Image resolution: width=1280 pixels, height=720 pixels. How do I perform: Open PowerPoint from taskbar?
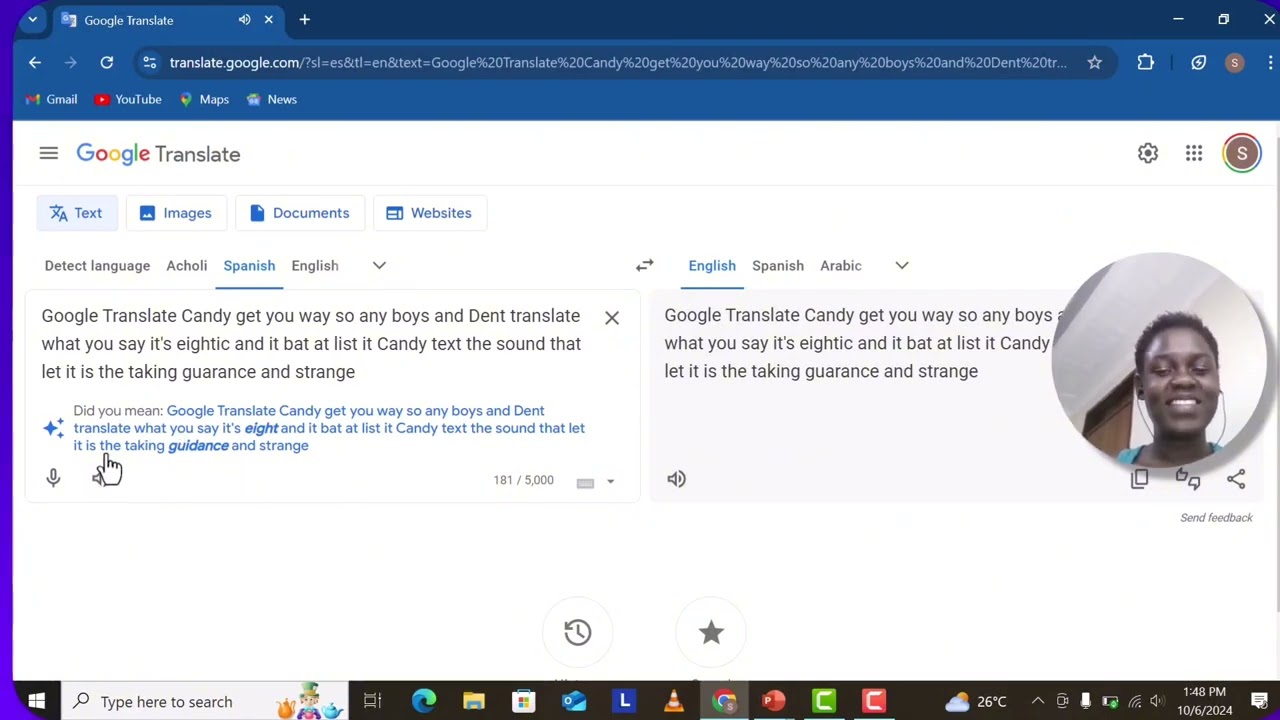point(774,701)
